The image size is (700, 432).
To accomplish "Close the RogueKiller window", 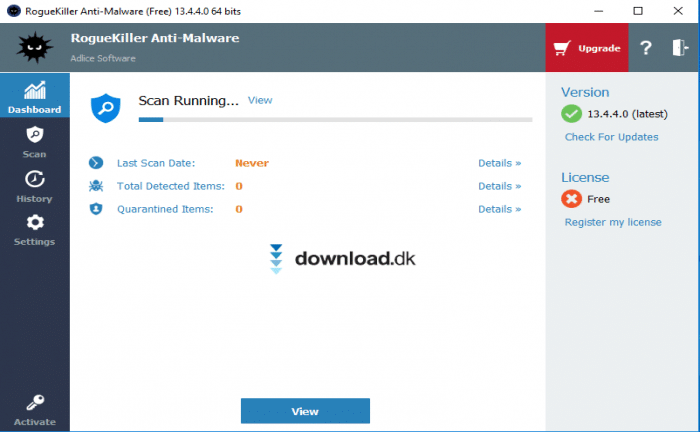I will [678, 11].
